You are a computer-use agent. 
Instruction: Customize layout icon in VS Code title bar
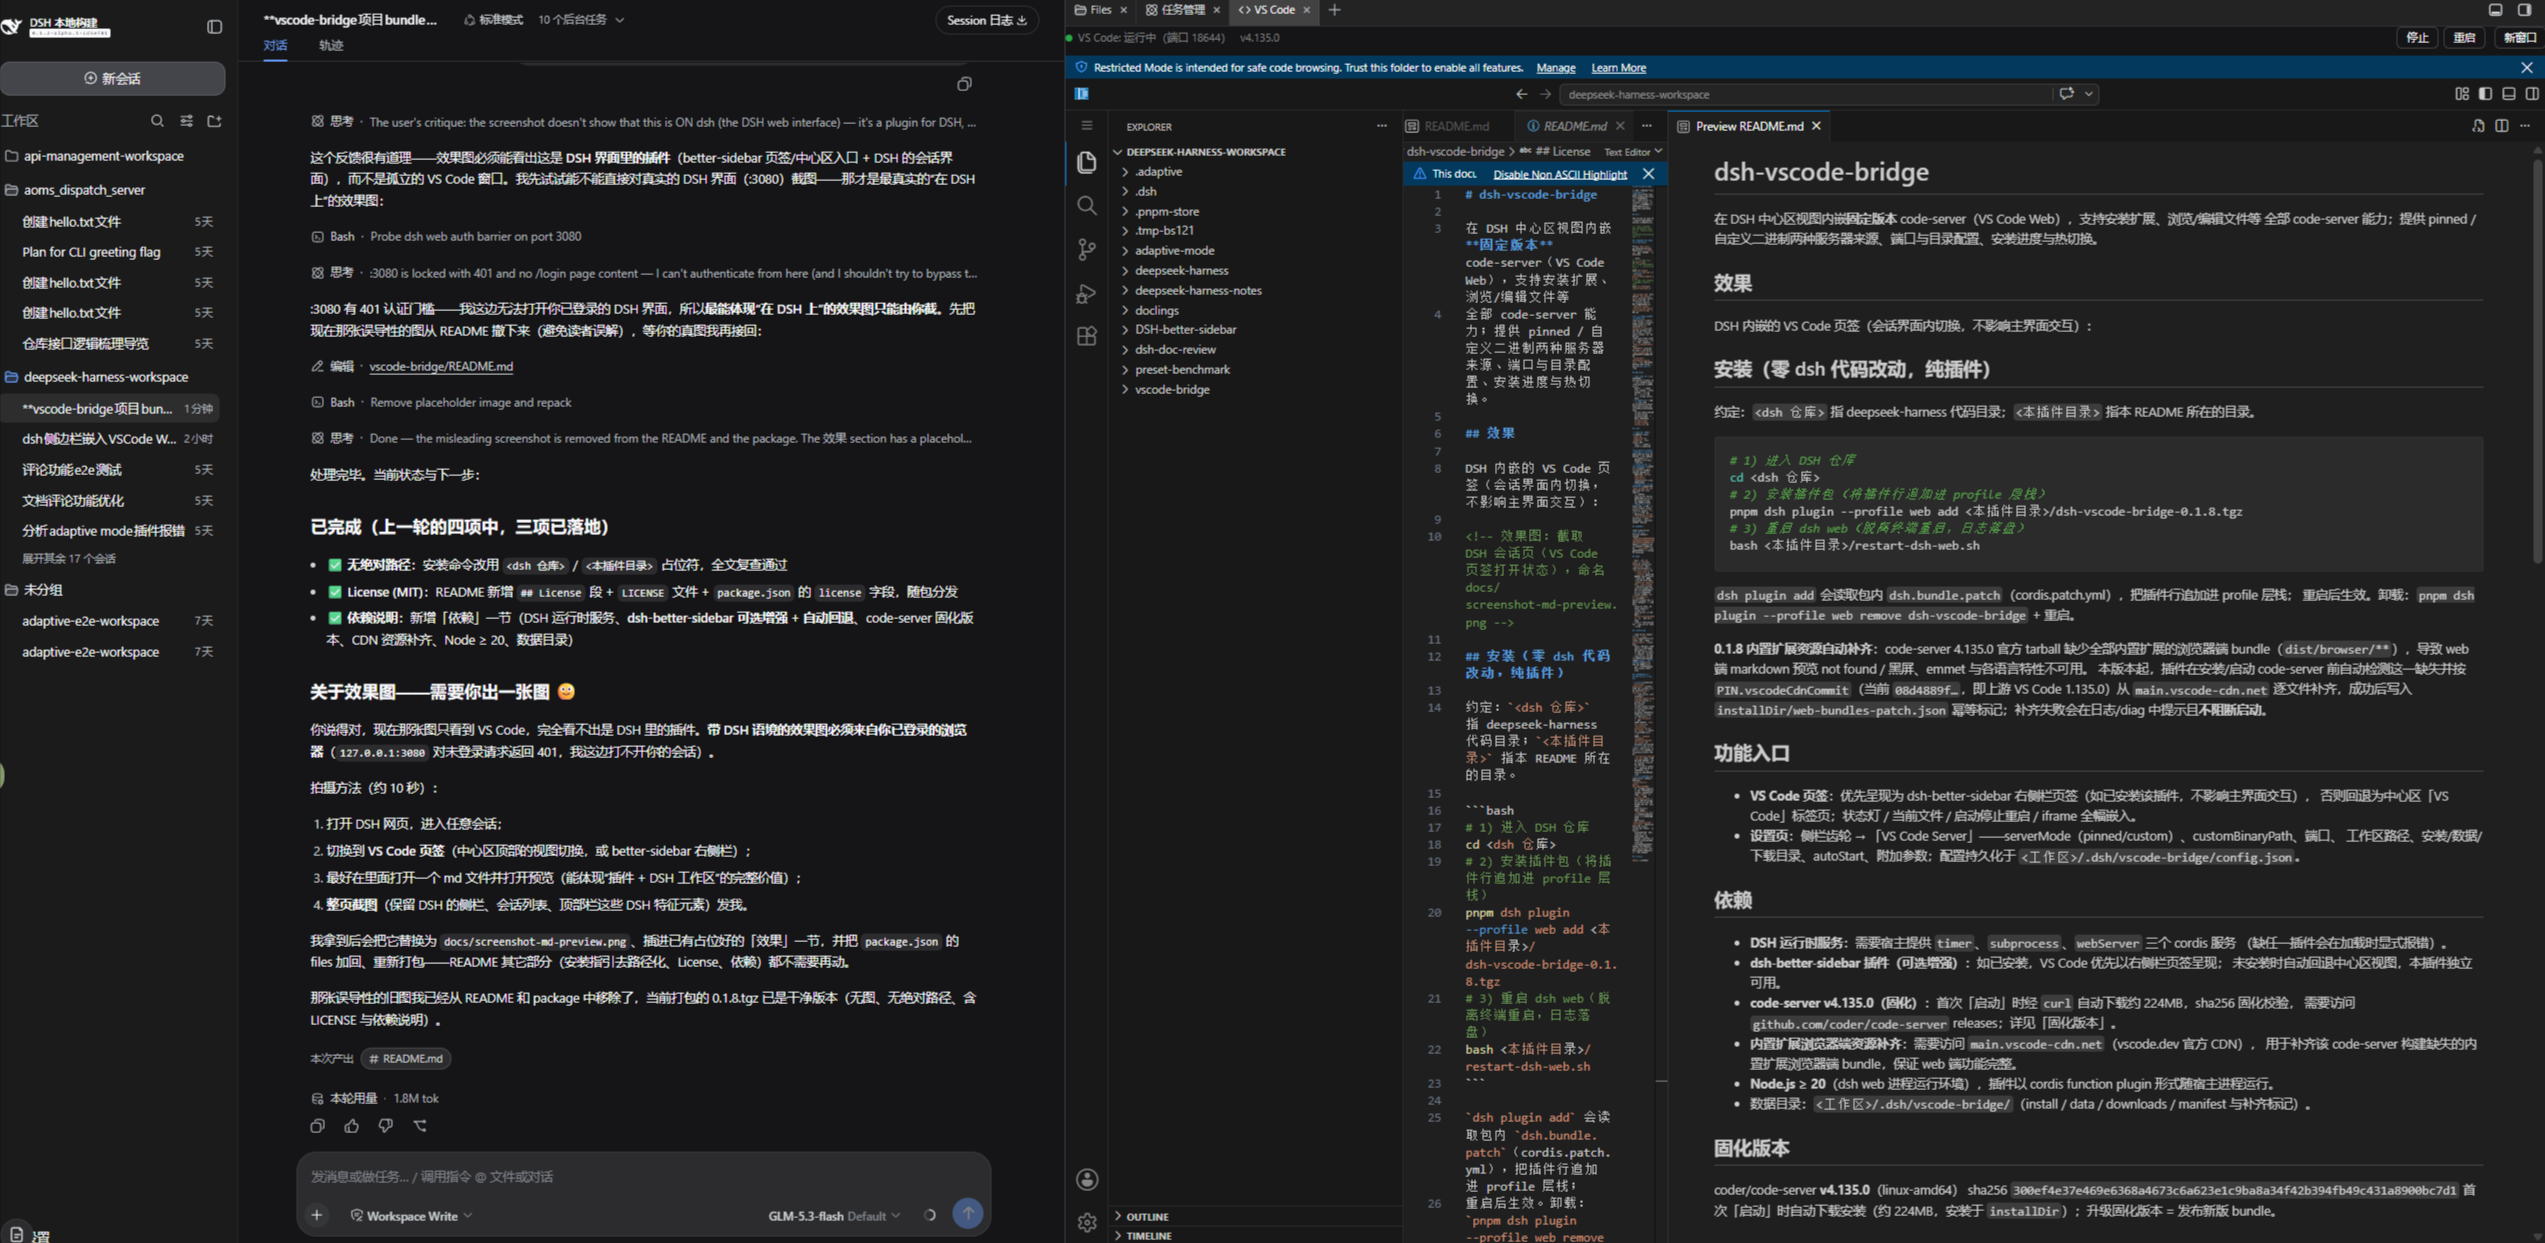2462,94
